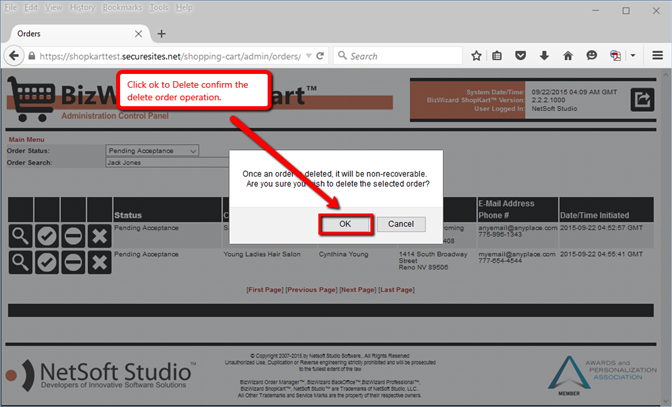Click the site security padlock icon
The height and width of the screenshot is (407, 672).
(x=32, y=56)
